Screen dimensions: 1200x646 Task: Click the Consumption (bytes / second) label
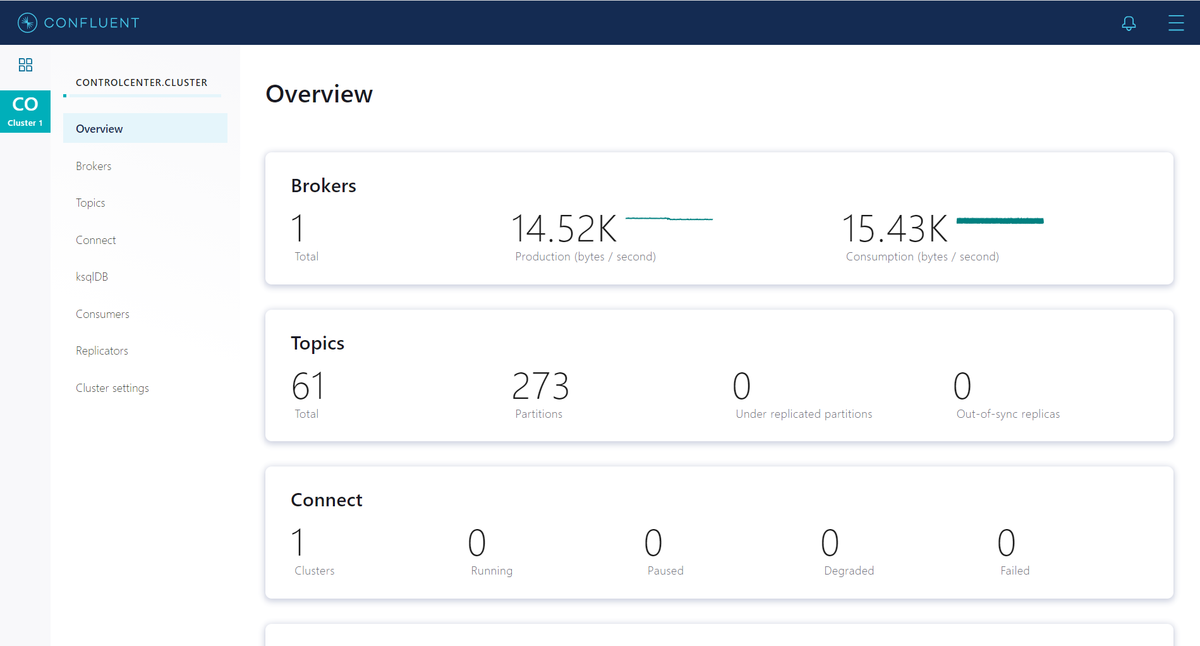click(922, 257)
